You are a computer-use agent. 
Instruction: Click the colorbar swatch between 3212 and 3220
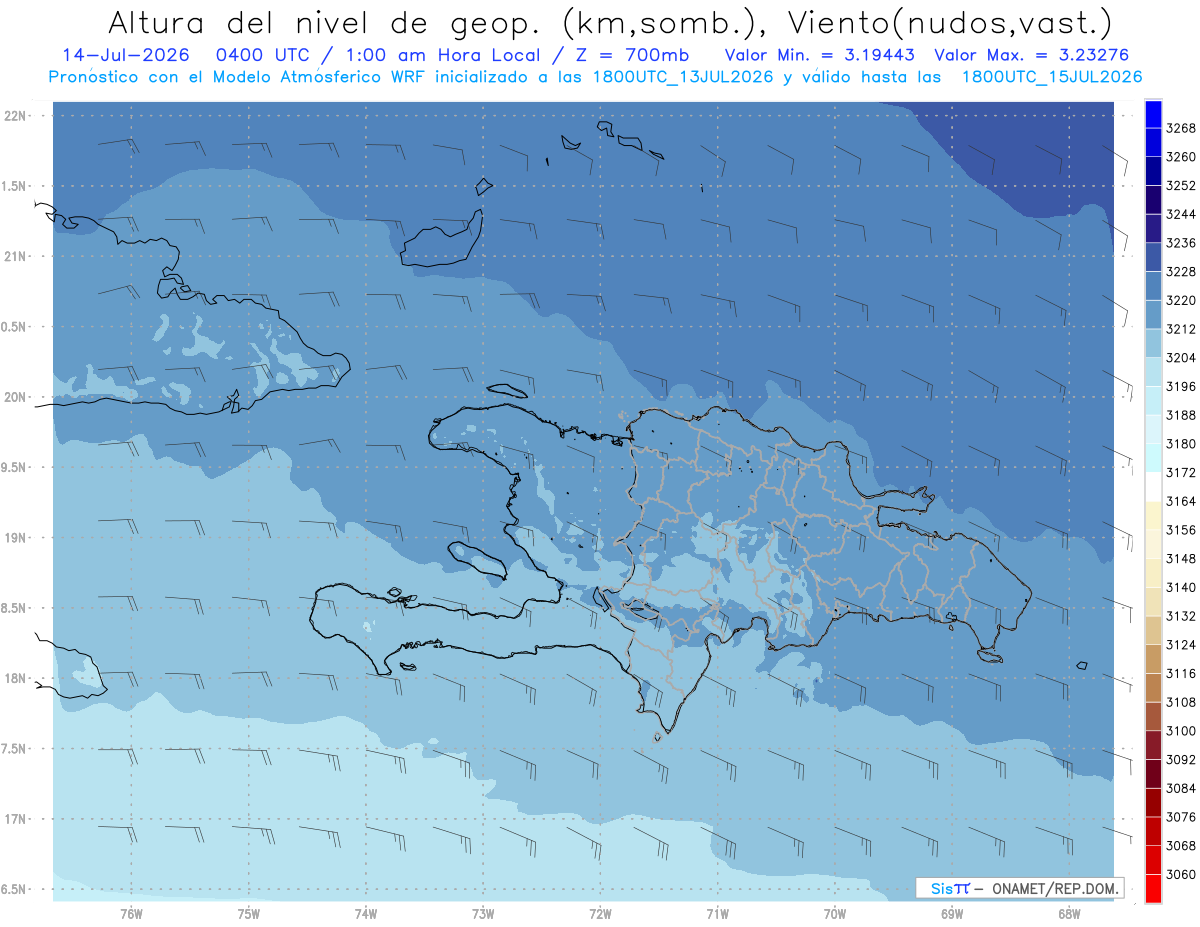point(1153,314)
